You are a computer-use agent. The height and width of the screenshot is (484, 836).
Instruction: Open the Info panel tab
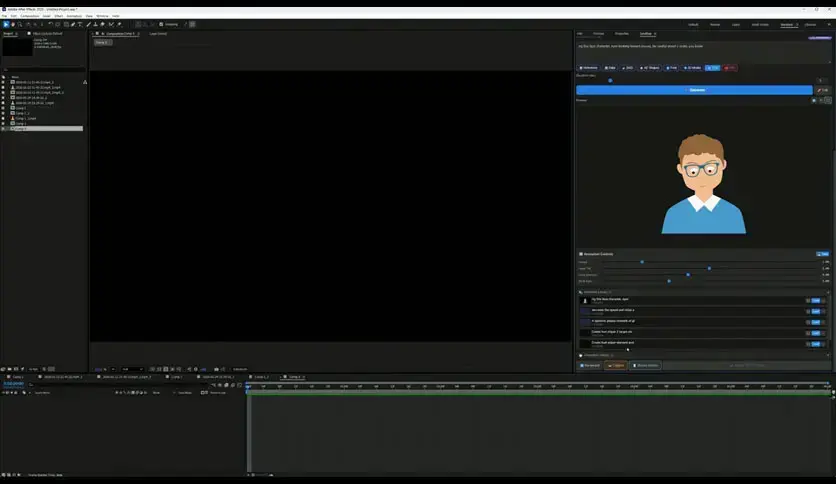[580, 34]
